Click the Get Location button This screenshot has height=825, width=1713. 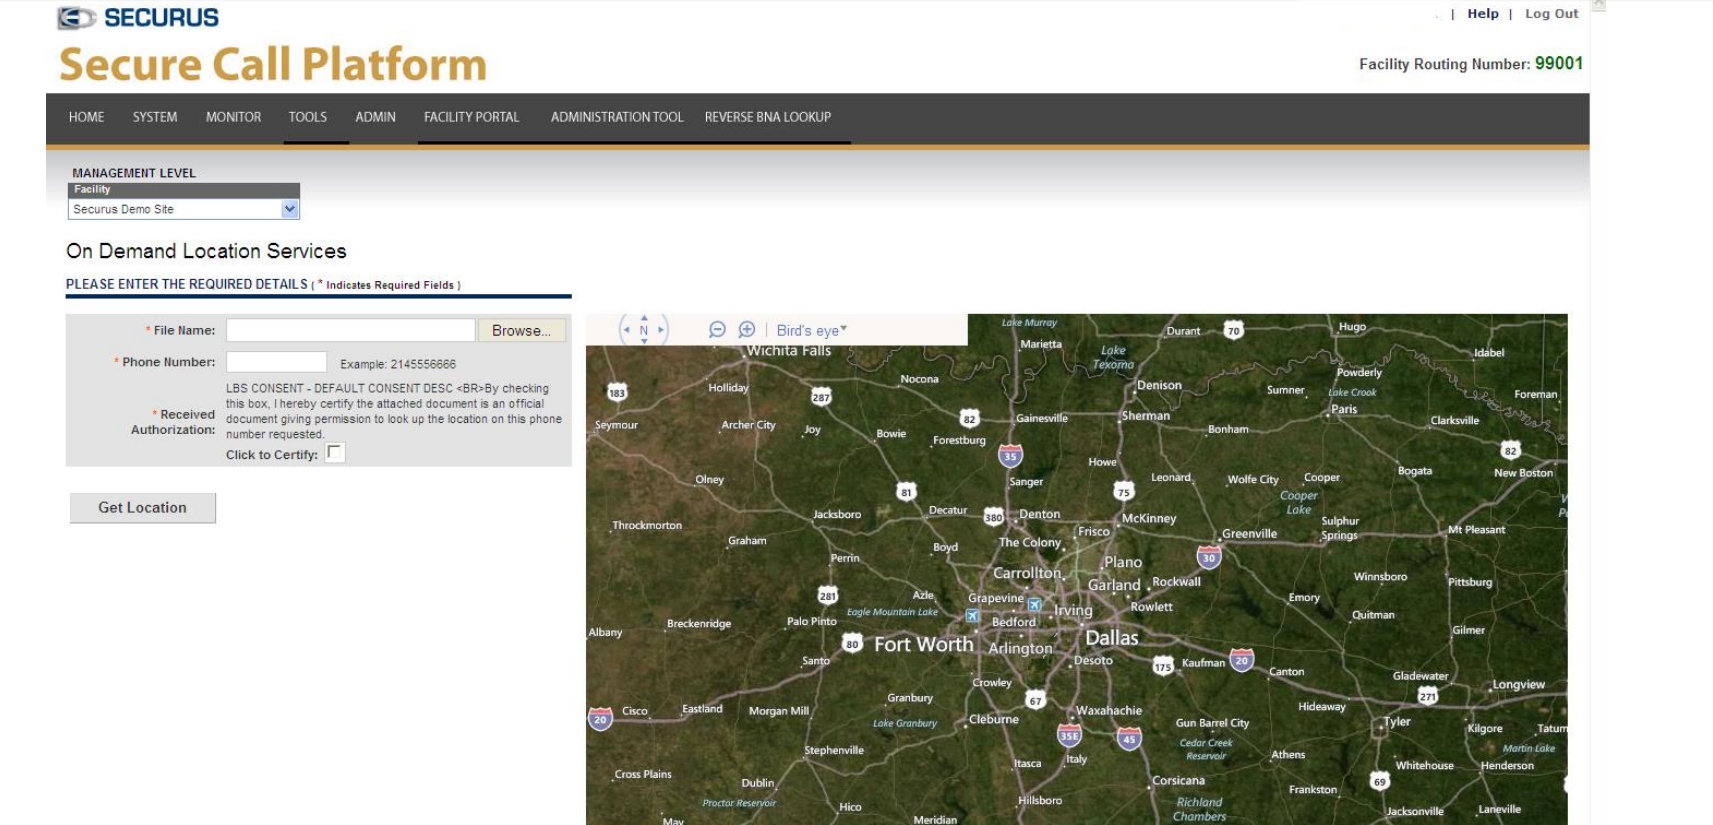coord(143,508)
